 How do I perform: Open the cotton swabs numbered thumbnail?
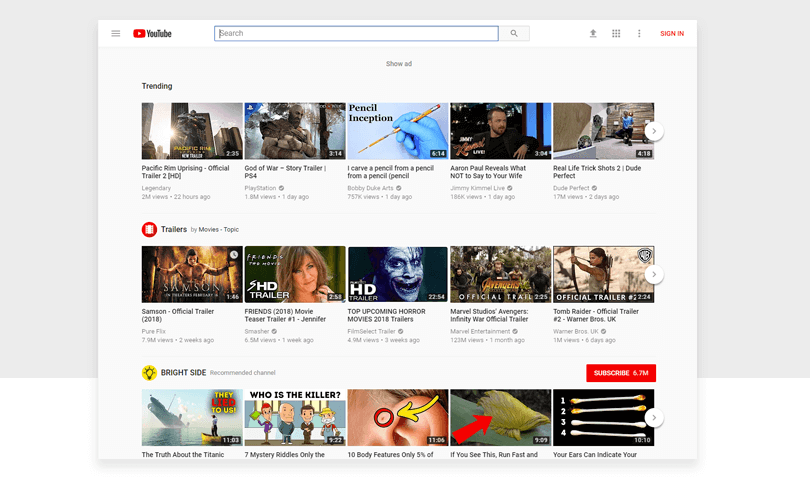603,417
